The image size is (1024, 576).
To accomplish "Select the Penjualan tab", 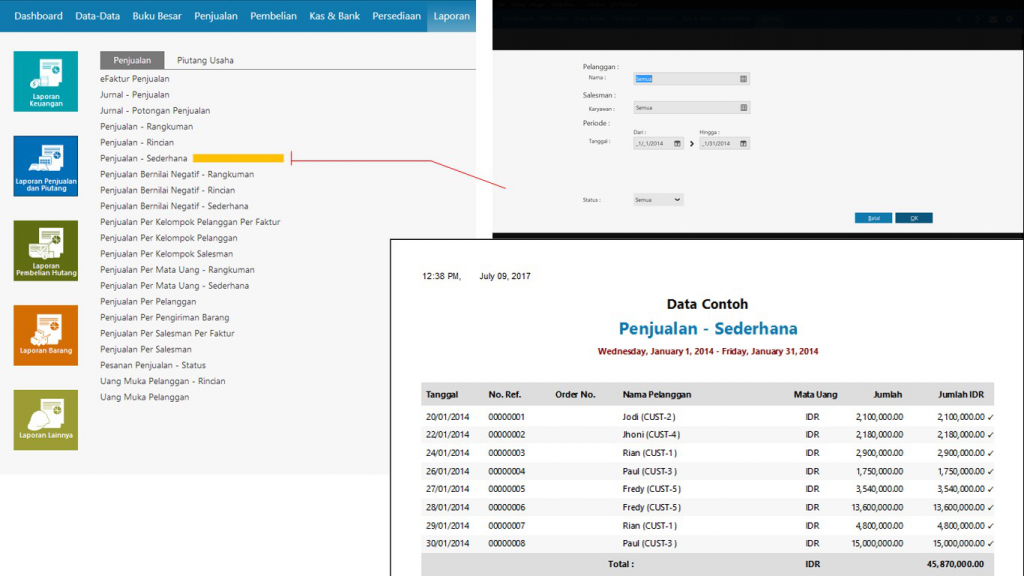I will coord(132,60).
